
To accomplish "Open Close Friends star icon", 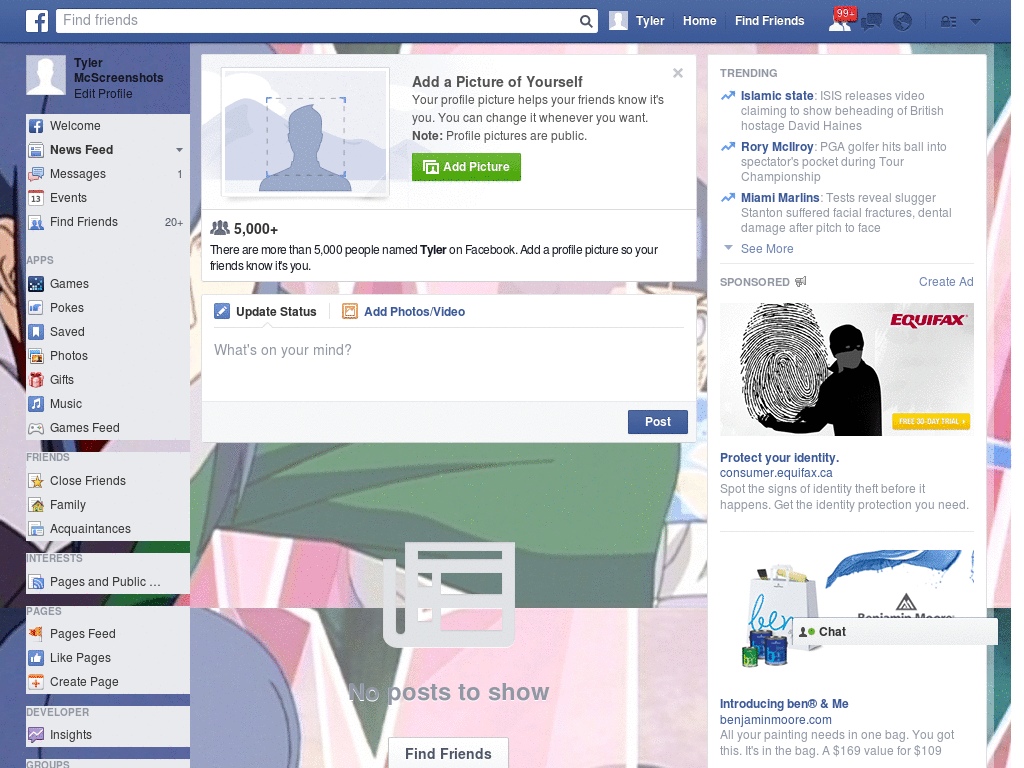I will [x=36, y=481].
